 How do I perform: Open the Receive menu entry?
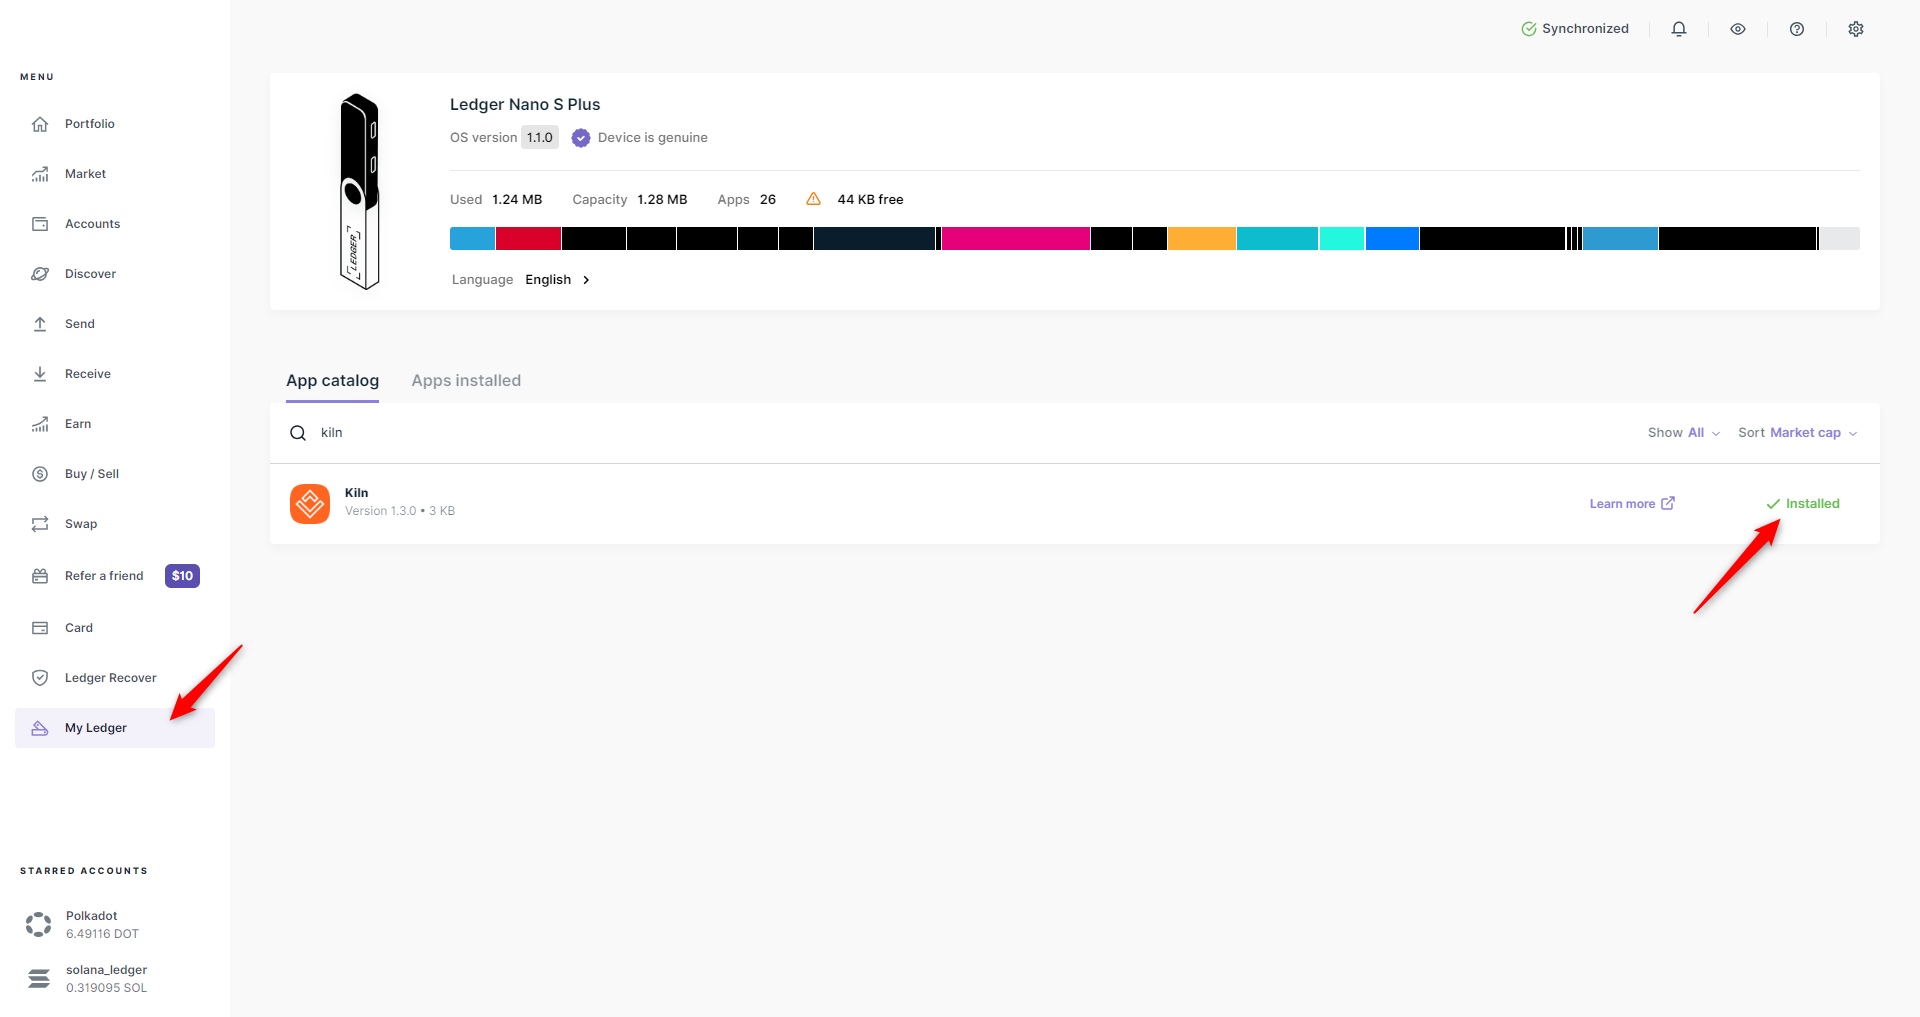115,374
